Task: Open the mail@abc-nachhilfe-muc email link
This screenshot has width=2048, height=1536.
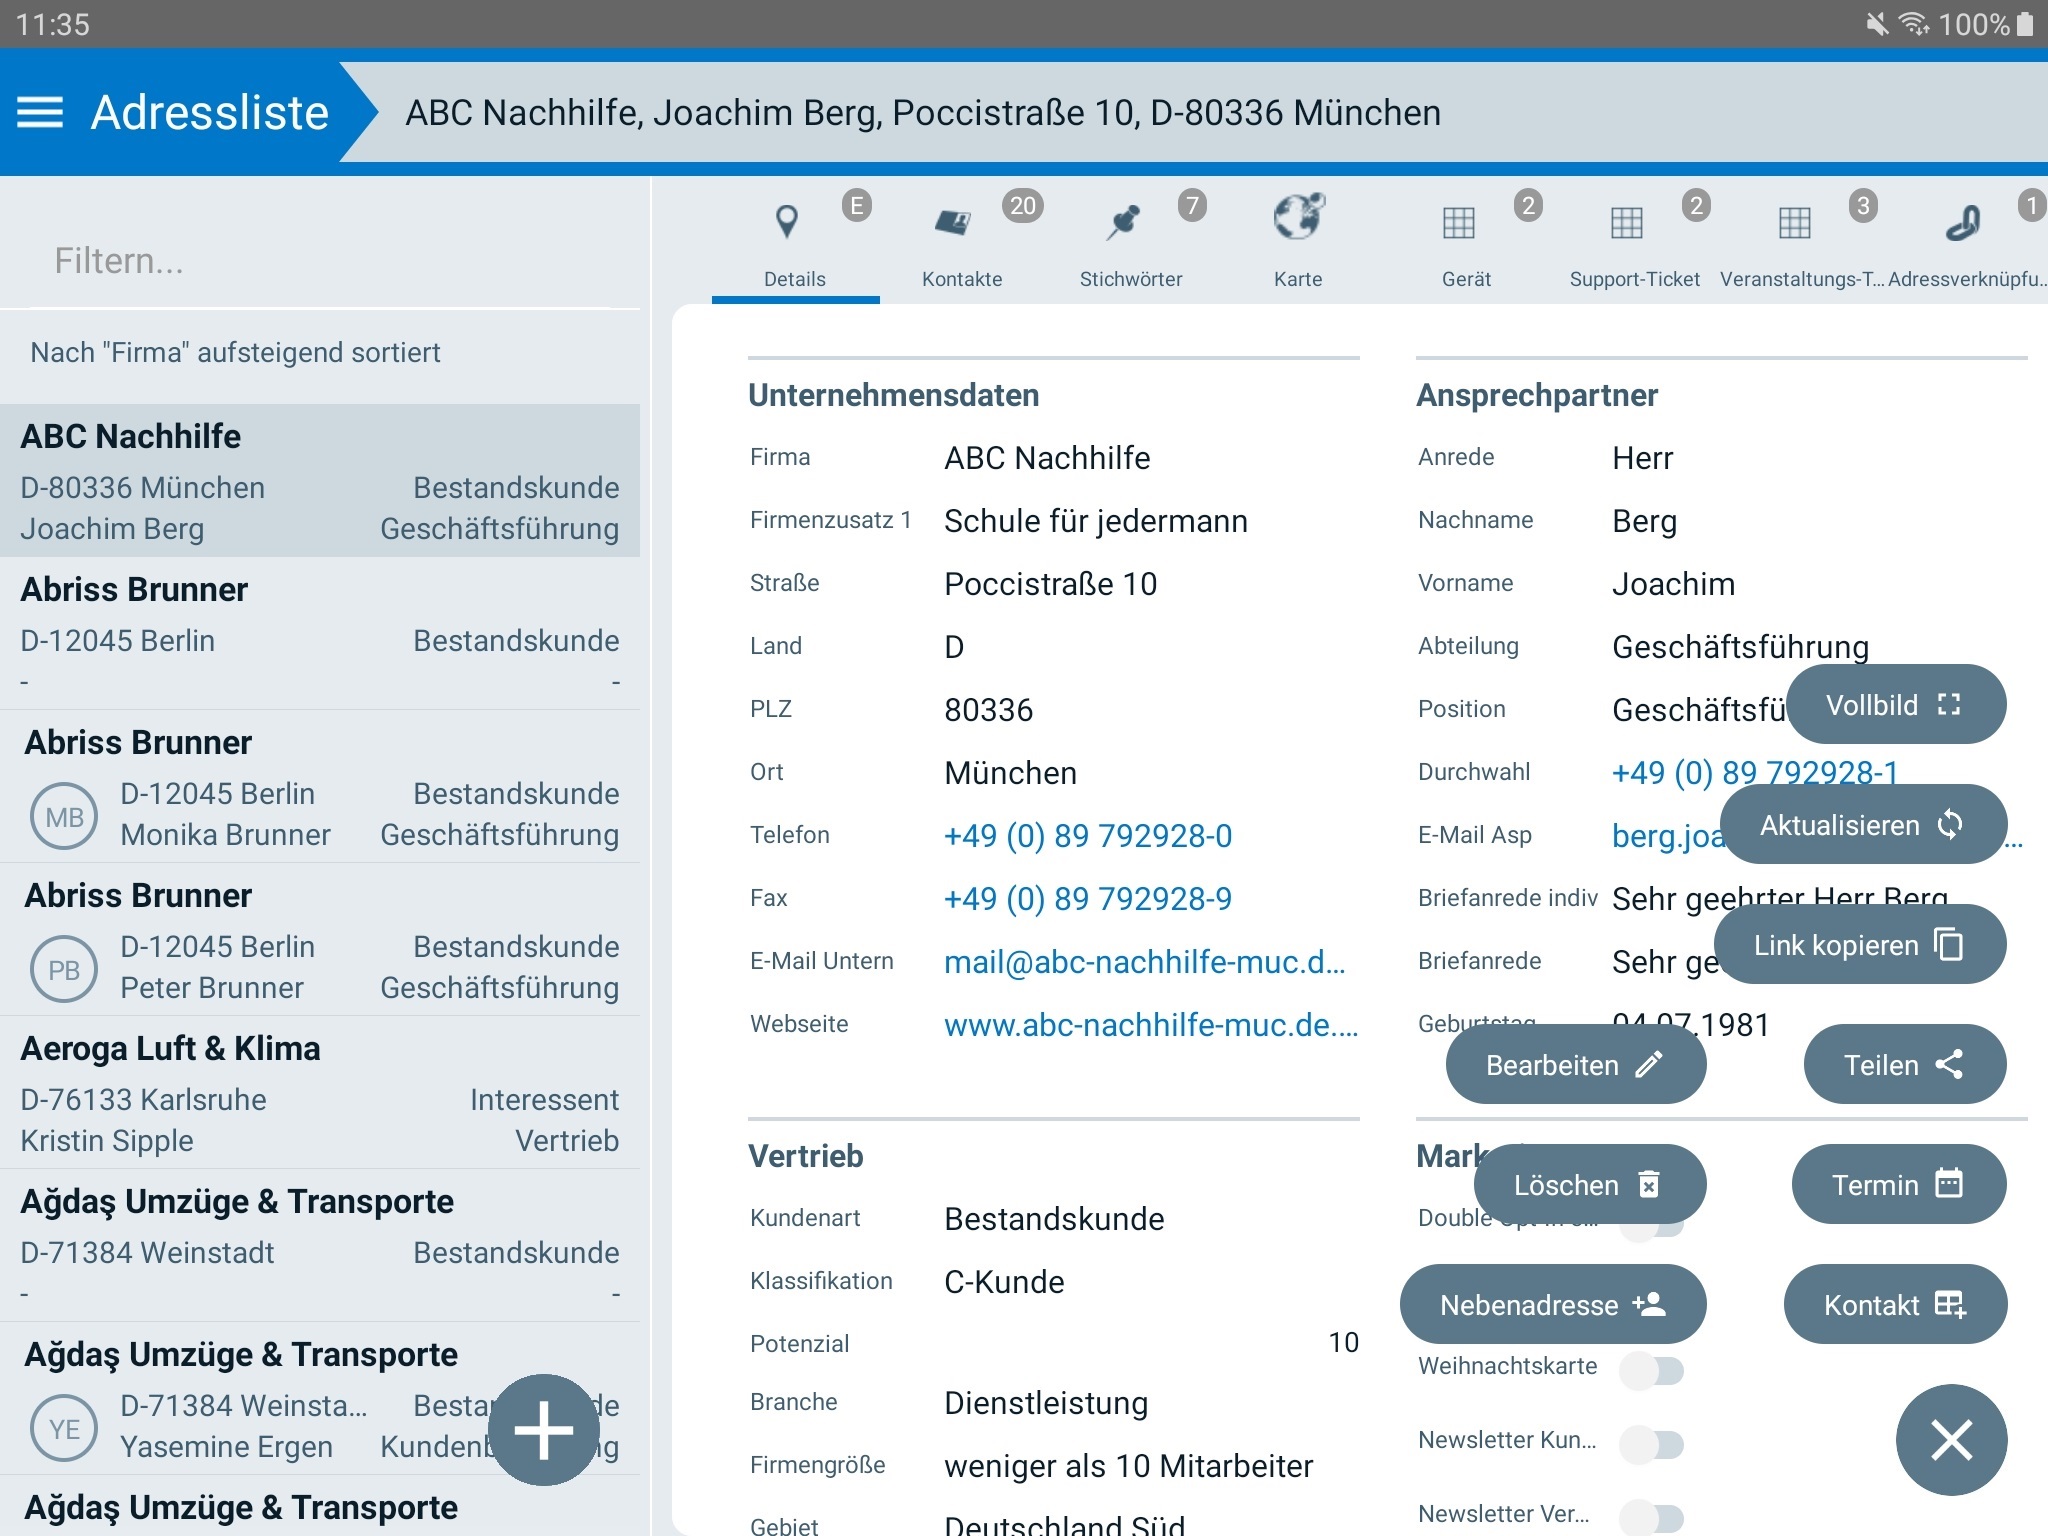Action: click(x=1145, y=961)
